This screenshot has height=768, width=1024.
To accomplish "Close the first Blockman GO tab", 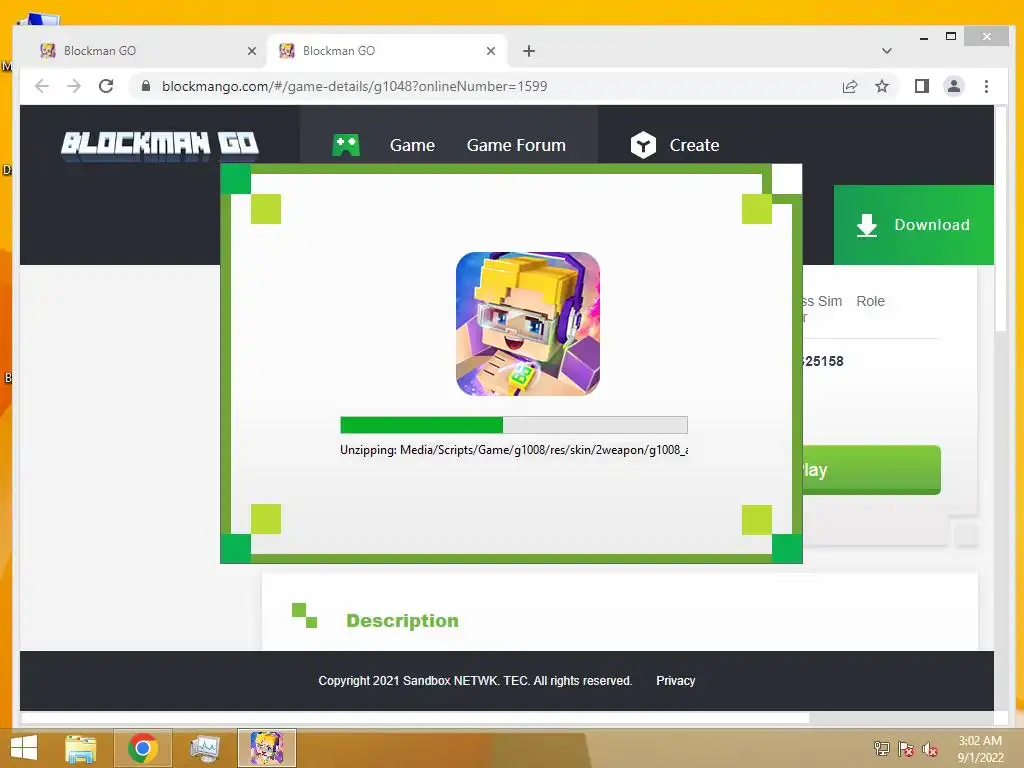I will pyautogui.click(x=251, y=51).
